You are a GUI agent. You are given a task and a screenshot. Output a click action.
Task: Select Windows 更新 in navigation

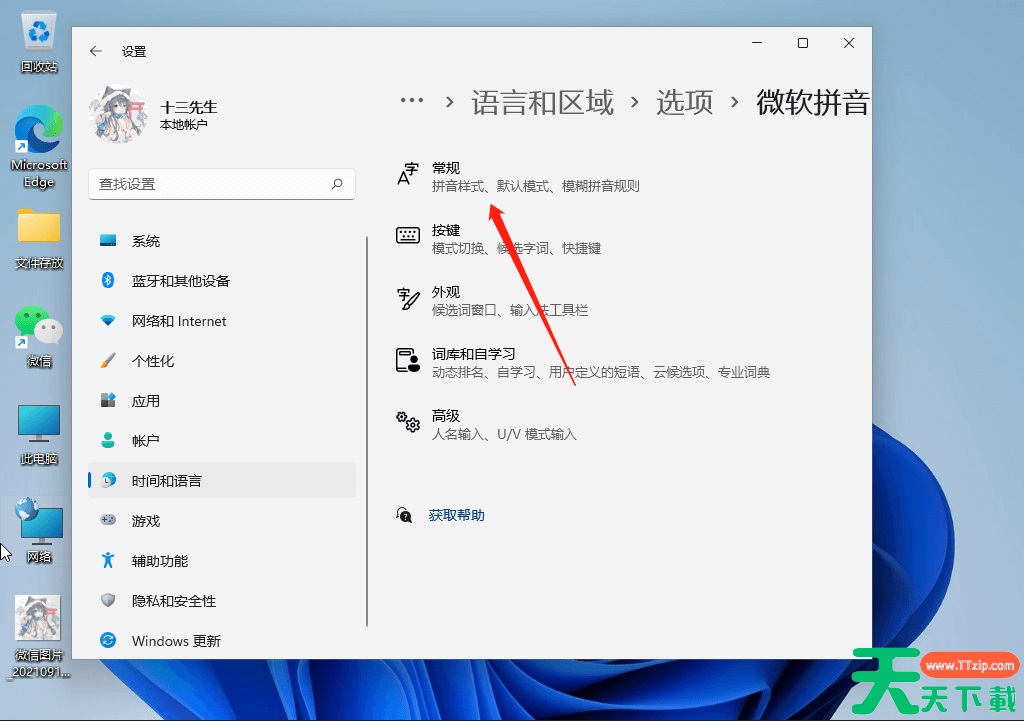(x=222, y=640)
